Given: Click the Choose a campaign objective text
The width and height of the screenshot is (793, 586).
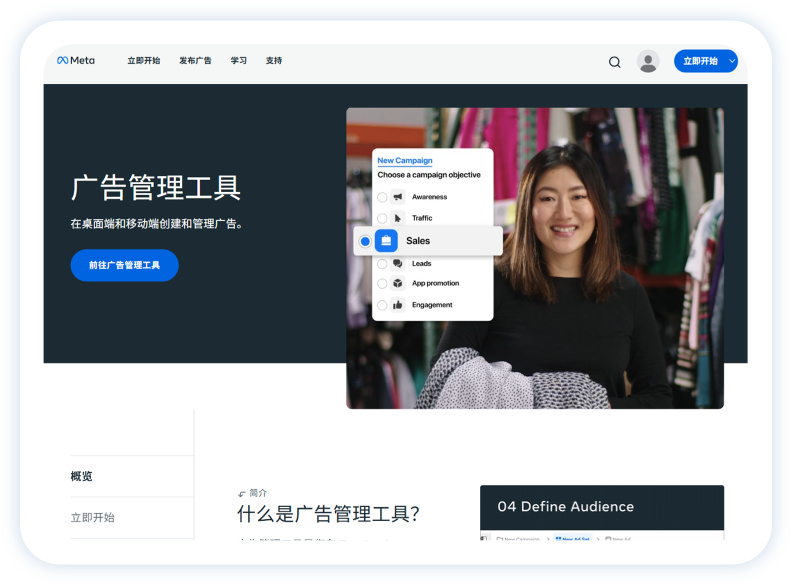Looking at the screenshot, I should [429, 175].
